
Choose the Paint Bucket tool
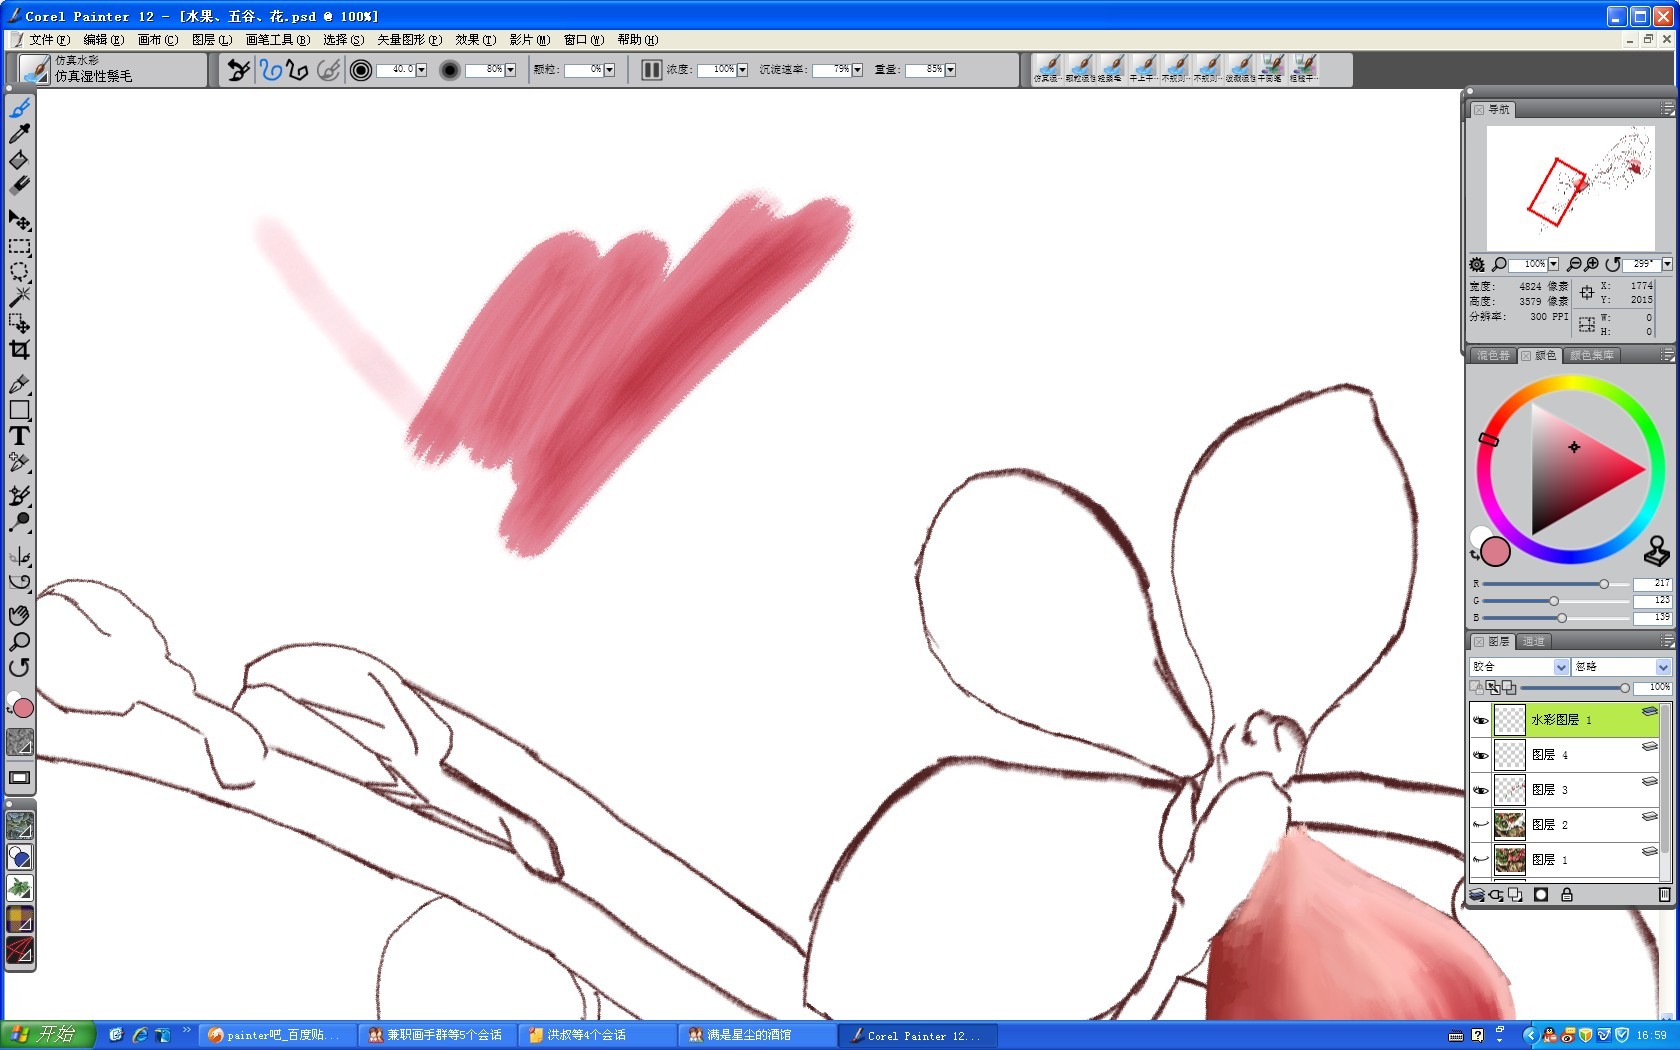[20, 160]
